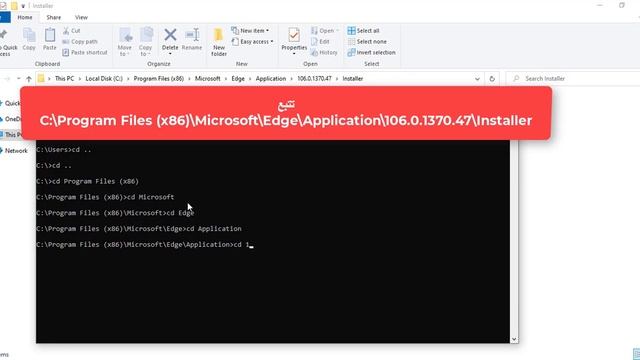Image resolution: width=640 pixels, height=360 pixels.
Task: Choose Copy path in the Clipboard group
Action: (80, 42)
